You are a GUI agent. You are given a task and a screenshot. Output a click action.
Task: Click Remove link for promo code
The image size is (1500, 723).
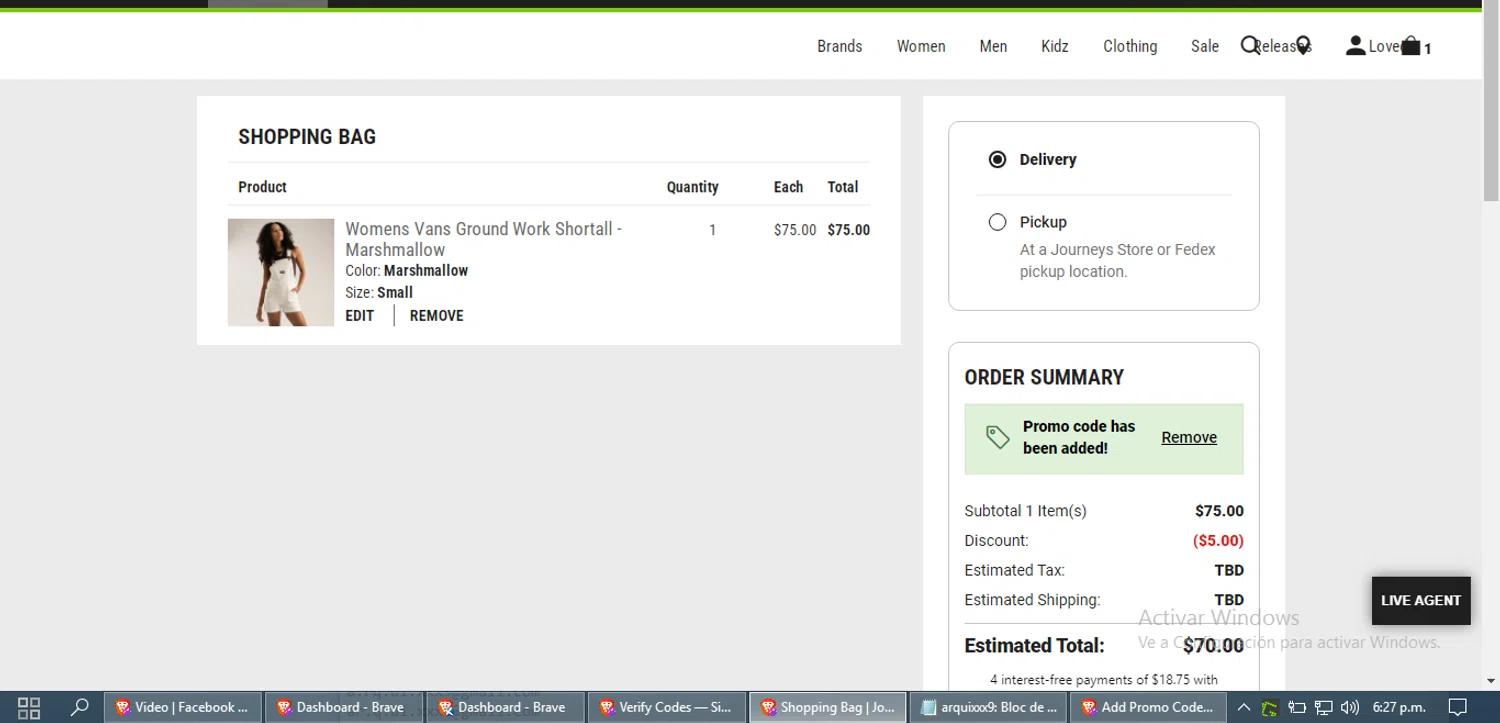click(1188, 438)
